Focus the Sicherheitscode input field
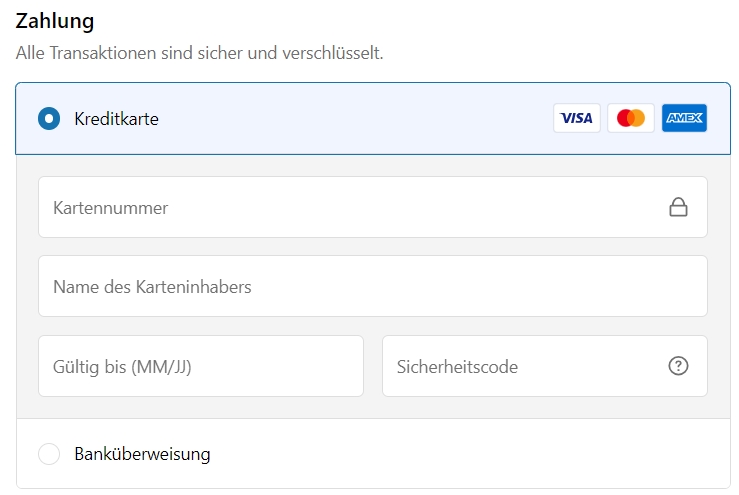Viewport: 739px width, 495px height. click(x=545, y=366)
